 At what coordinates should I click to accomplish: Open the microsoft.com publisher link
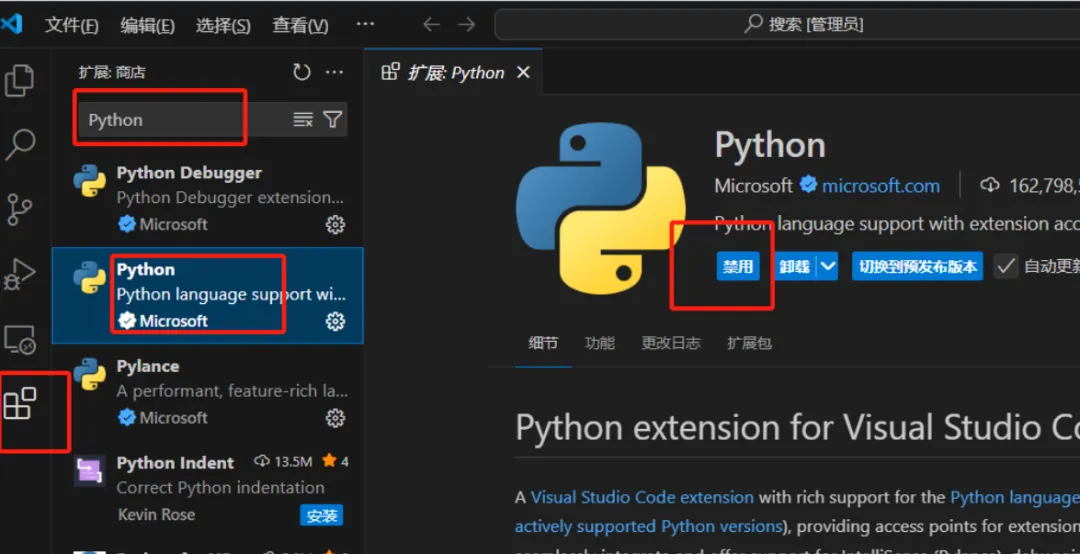(881, 186)
